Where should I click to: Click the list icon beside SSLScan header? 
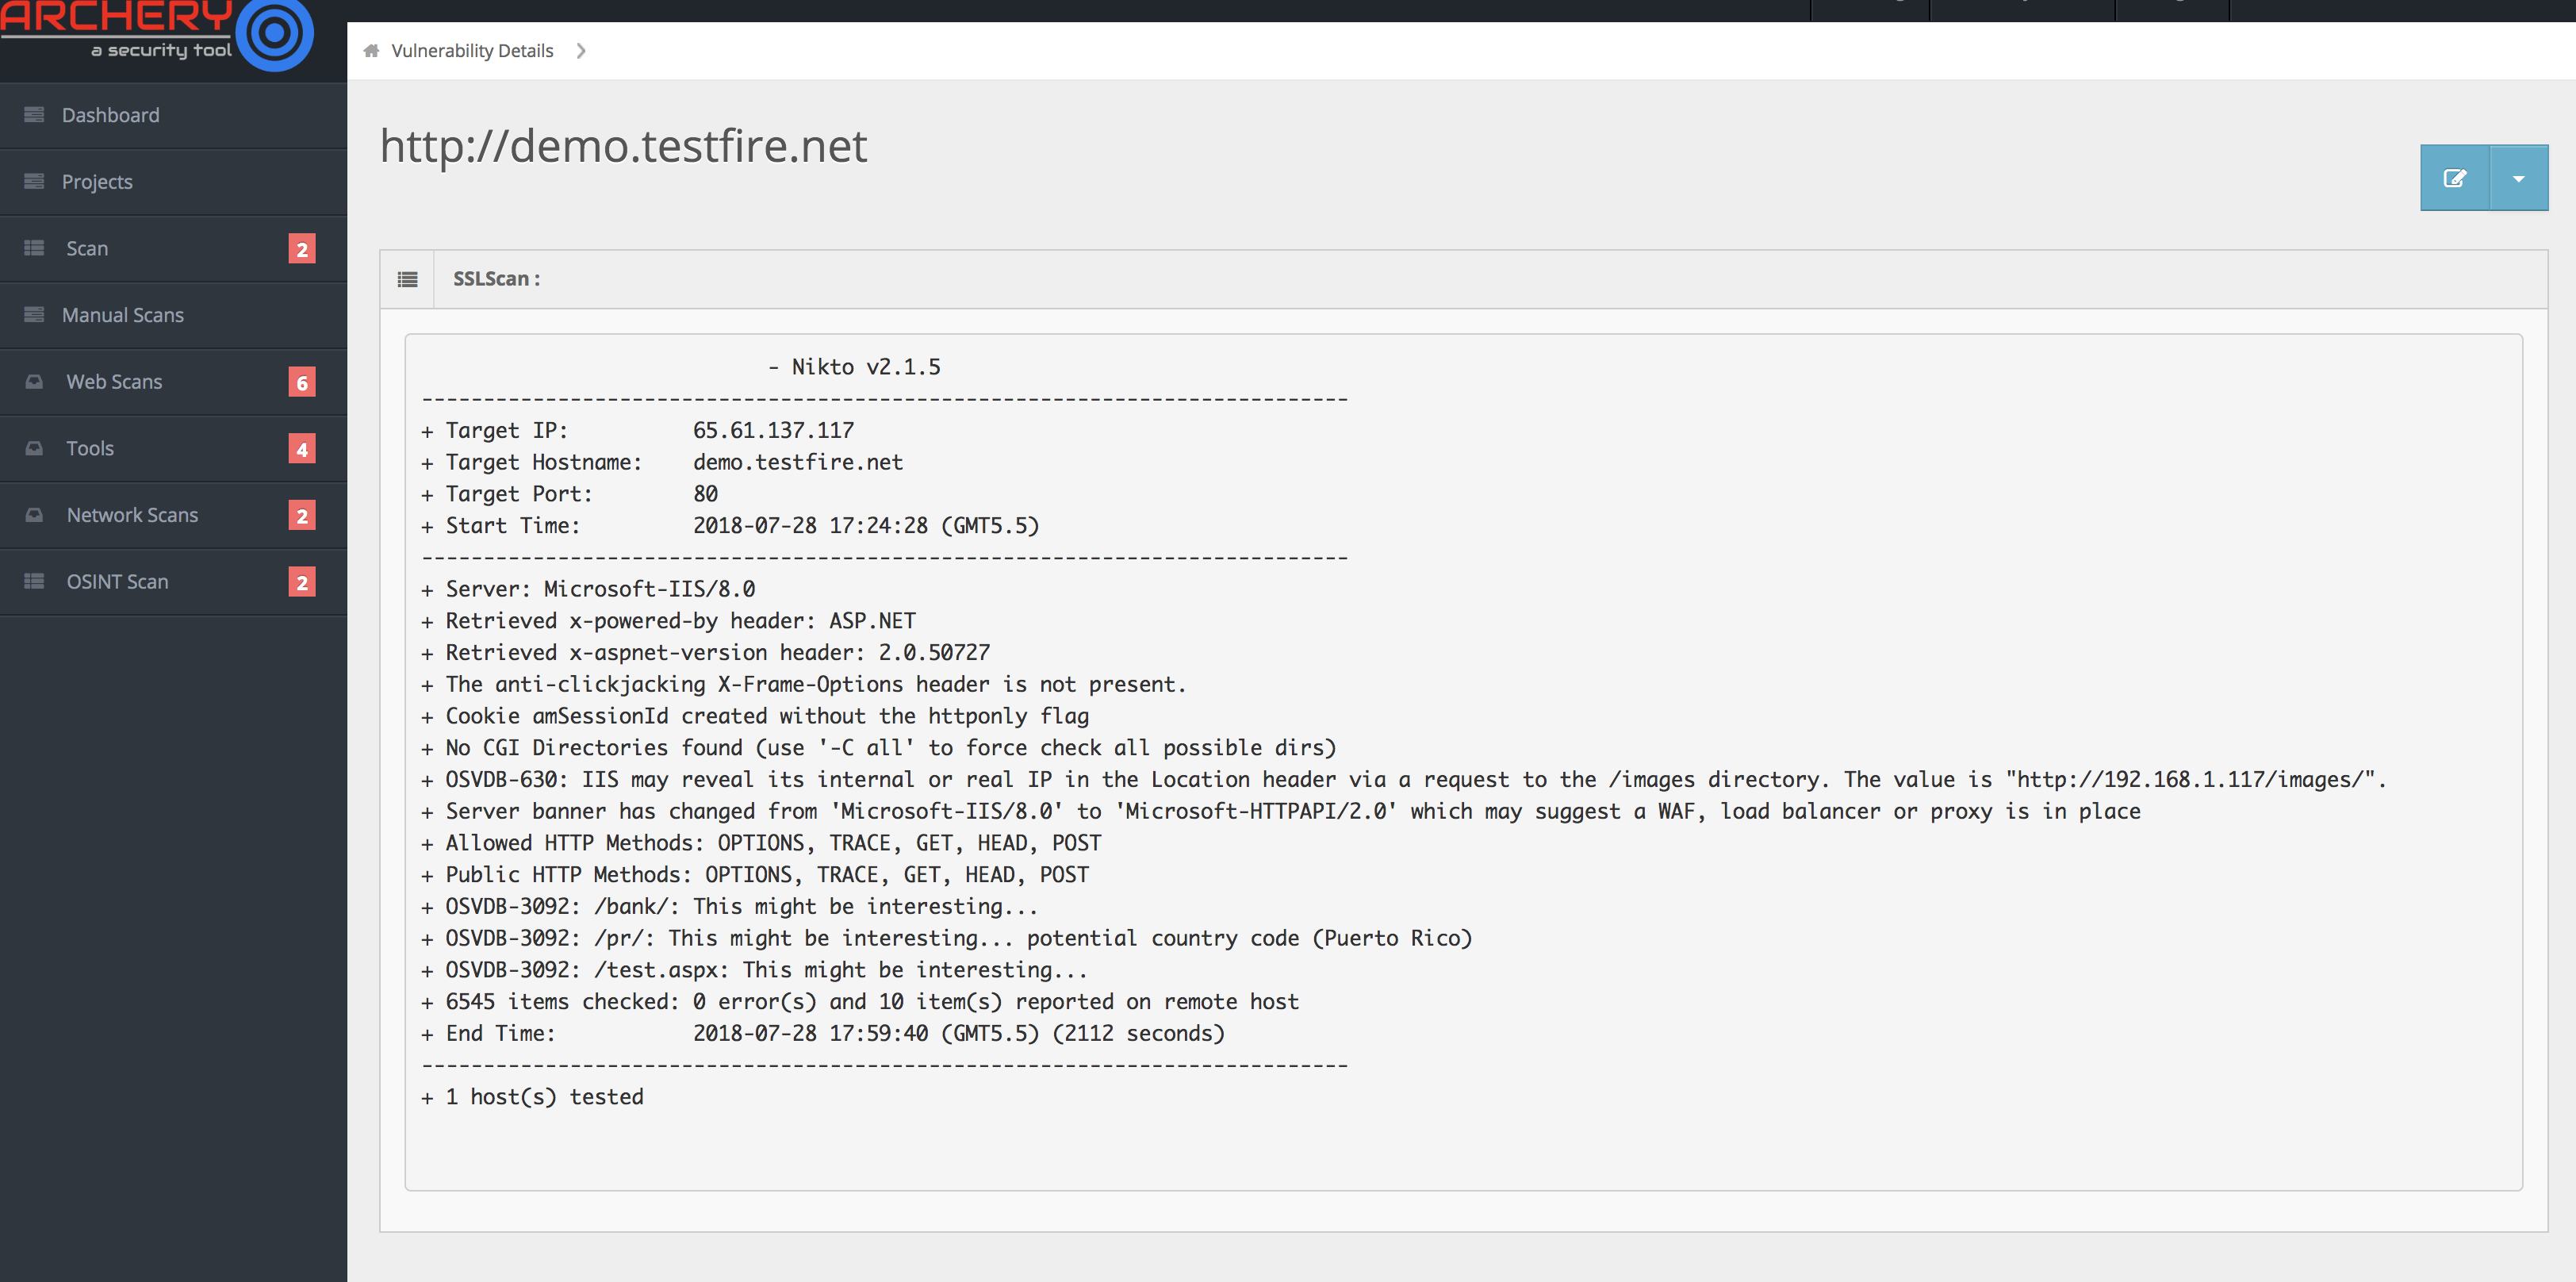407,279
